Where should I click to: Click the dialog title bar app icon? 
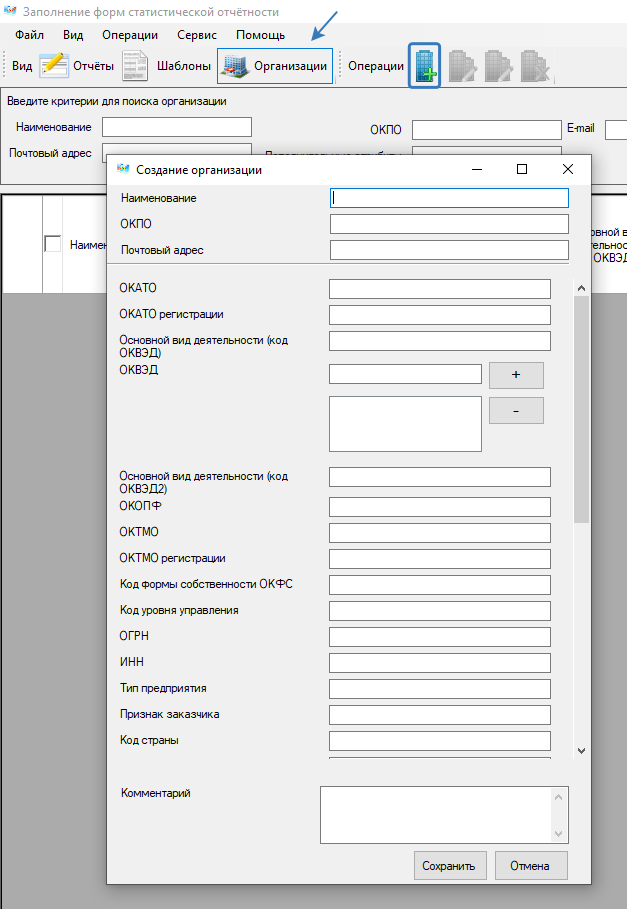coord(124,169)
